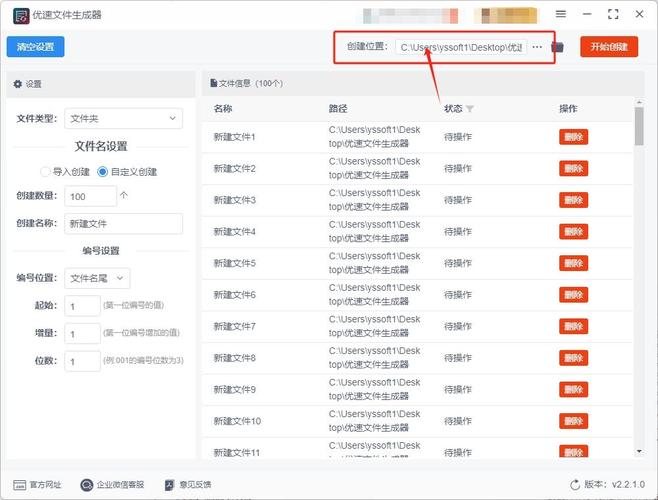Open the 文件类型 dropdown
658x500 pixels.
tap(123, 118)
